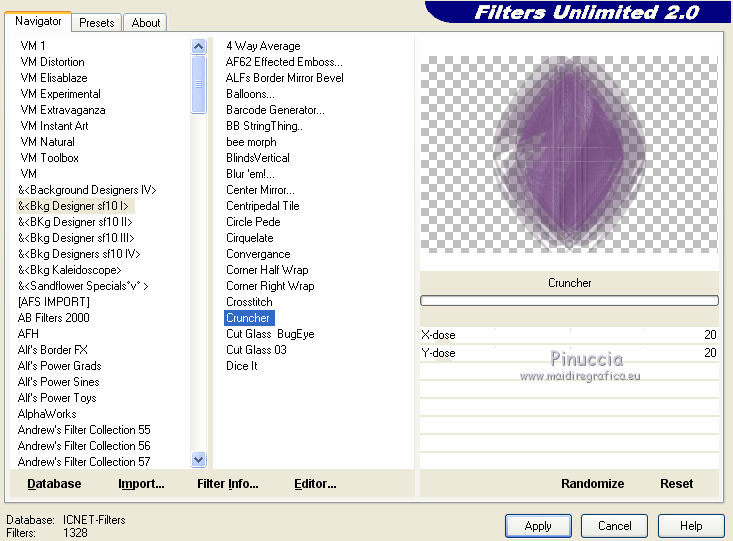Choose Center Mirror... filter

coord(260,190)
